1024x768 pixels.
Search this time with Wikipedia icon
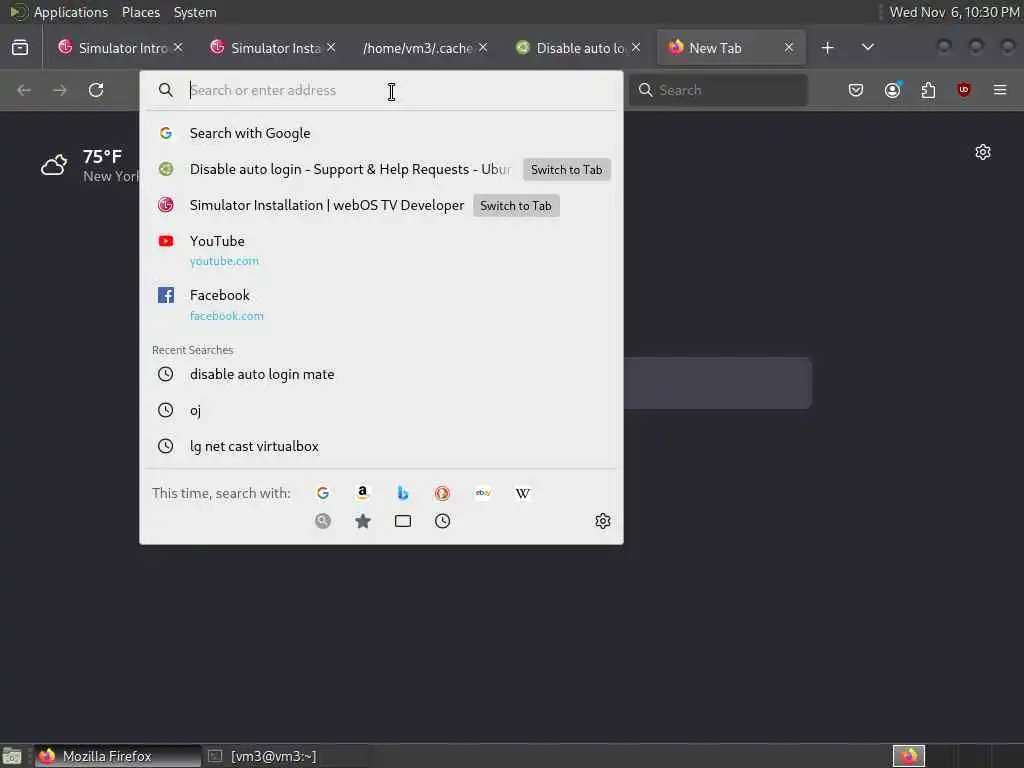point(522,493)
